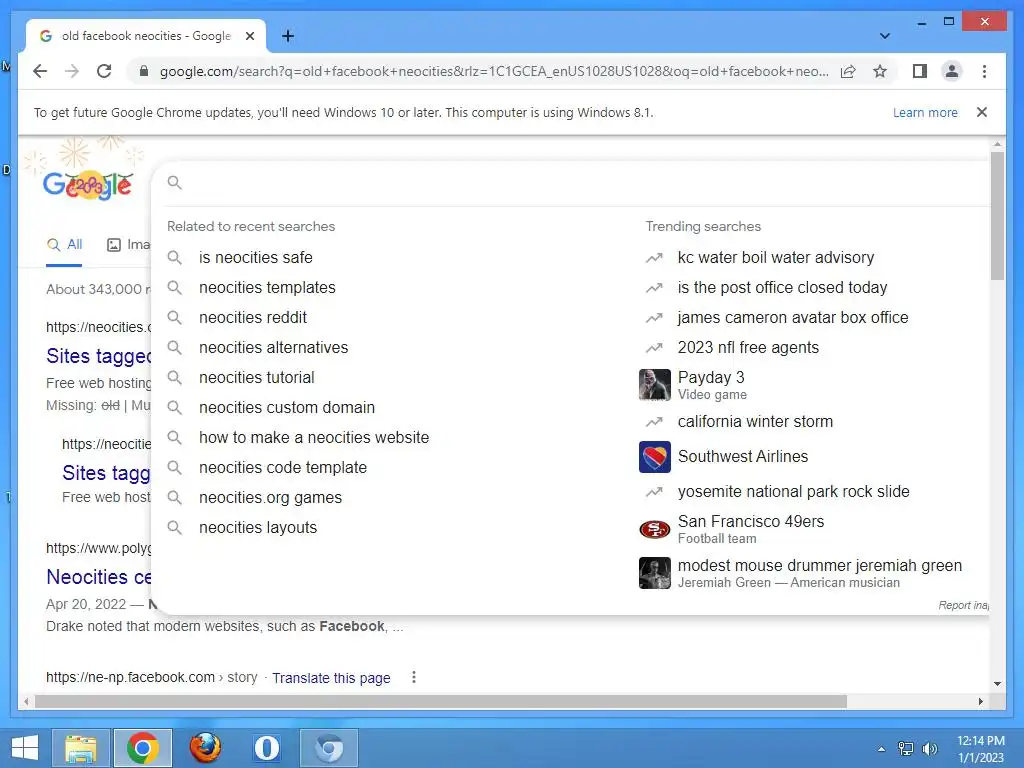The image size is (1024, 768).
Task: Open a new tab with plus button
Action: coord(287,36)
